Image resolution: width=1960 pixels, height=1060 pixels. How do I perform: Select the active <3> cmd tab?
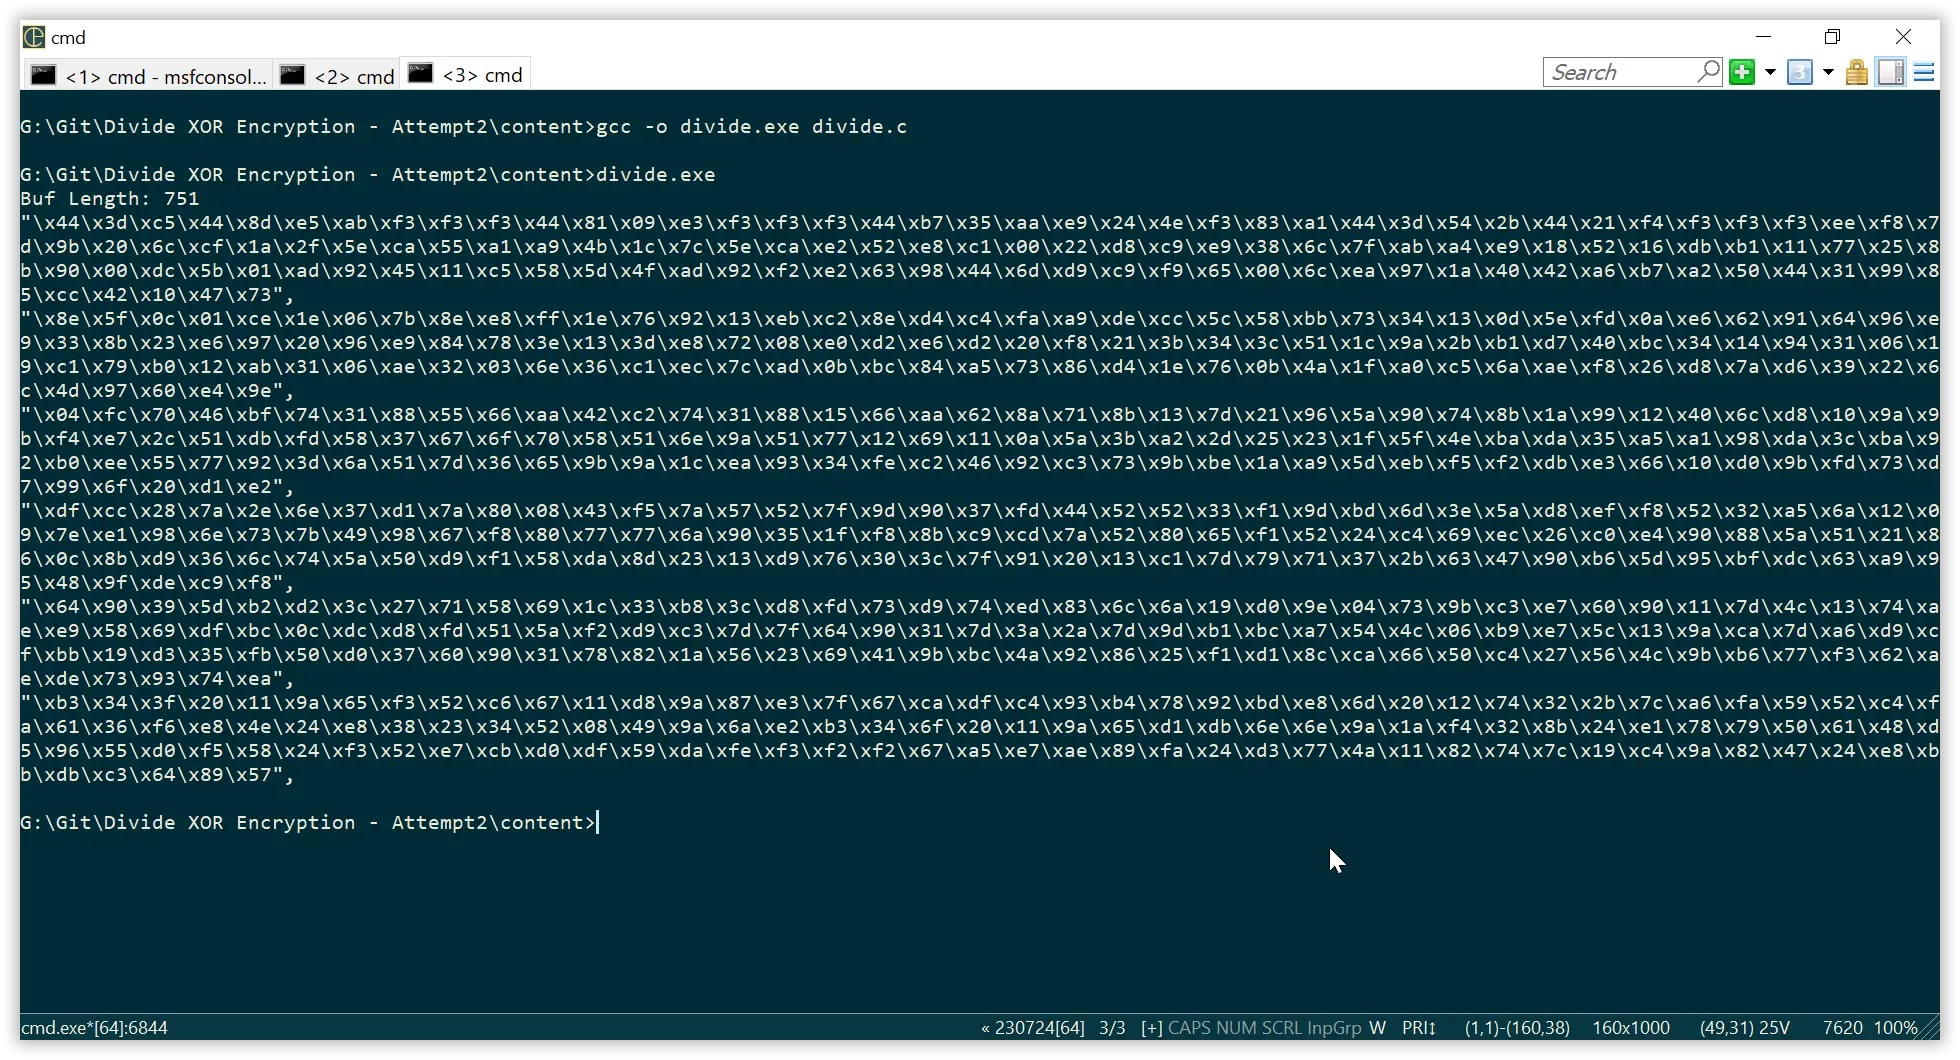click(x=465, y=74)
